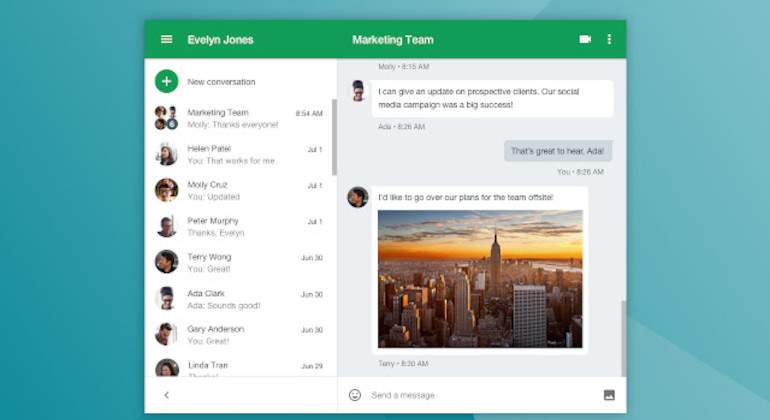Click the Evelyn Jones account name

(x=220, y=40)
